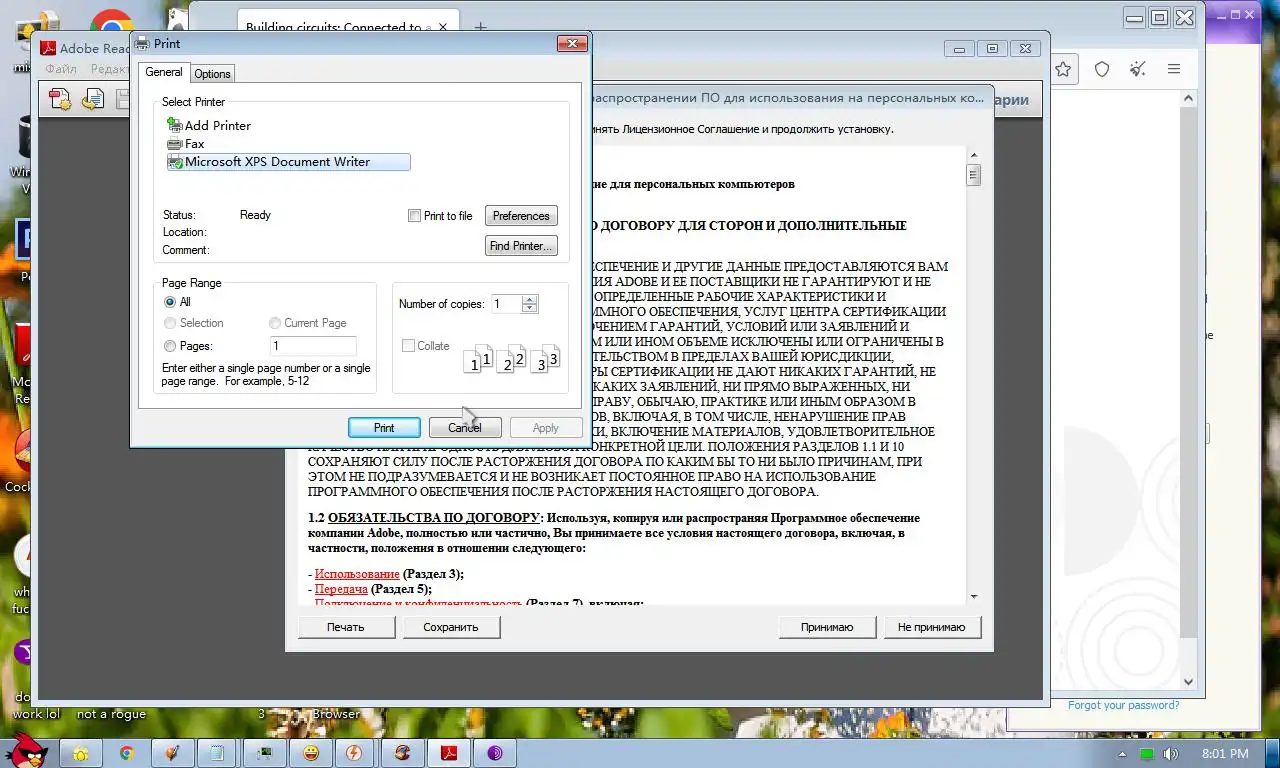The width and height of the screenshot is (1280, 768).
Task: Click the broom cleanup icon in browser
Action: (1138, 69)
